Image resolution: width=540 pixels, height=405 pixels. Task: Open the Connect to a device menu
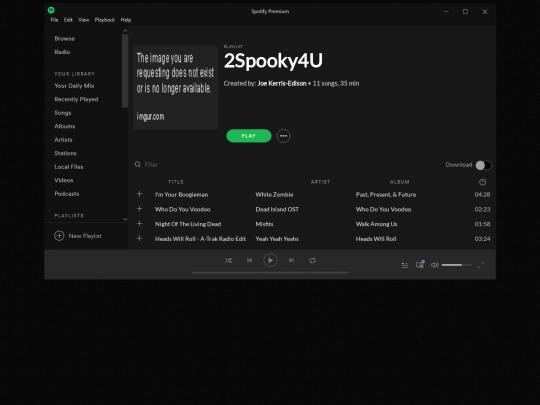click(x=420, y=264)
